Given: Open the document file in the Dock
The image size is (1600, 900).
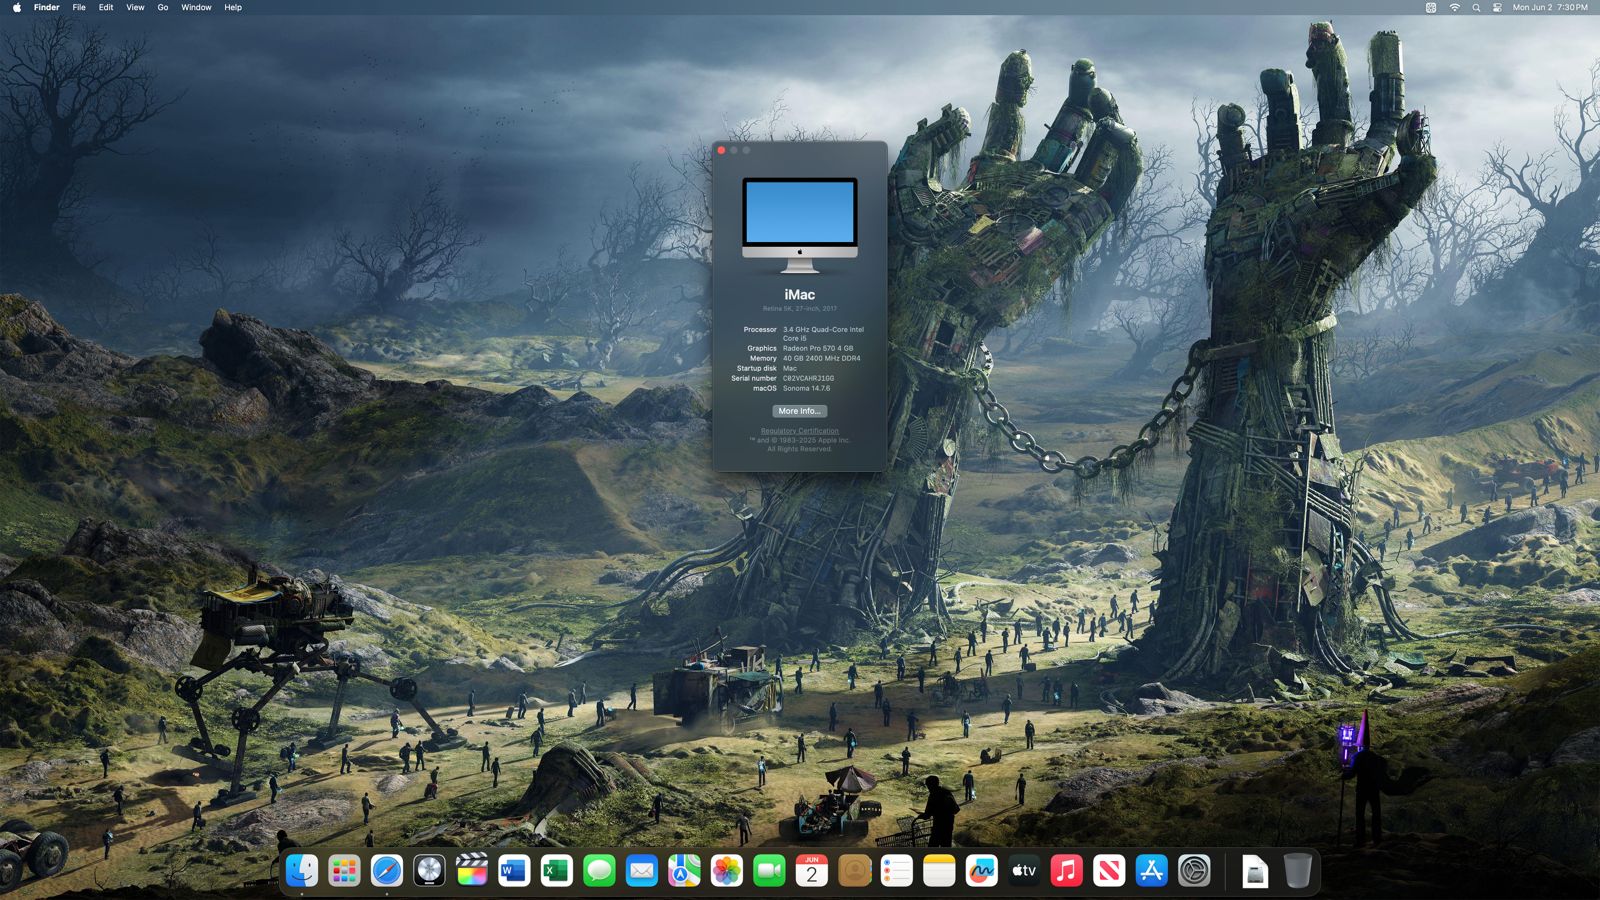Looking at the screenshot, I should click(x=1255, y=871).
